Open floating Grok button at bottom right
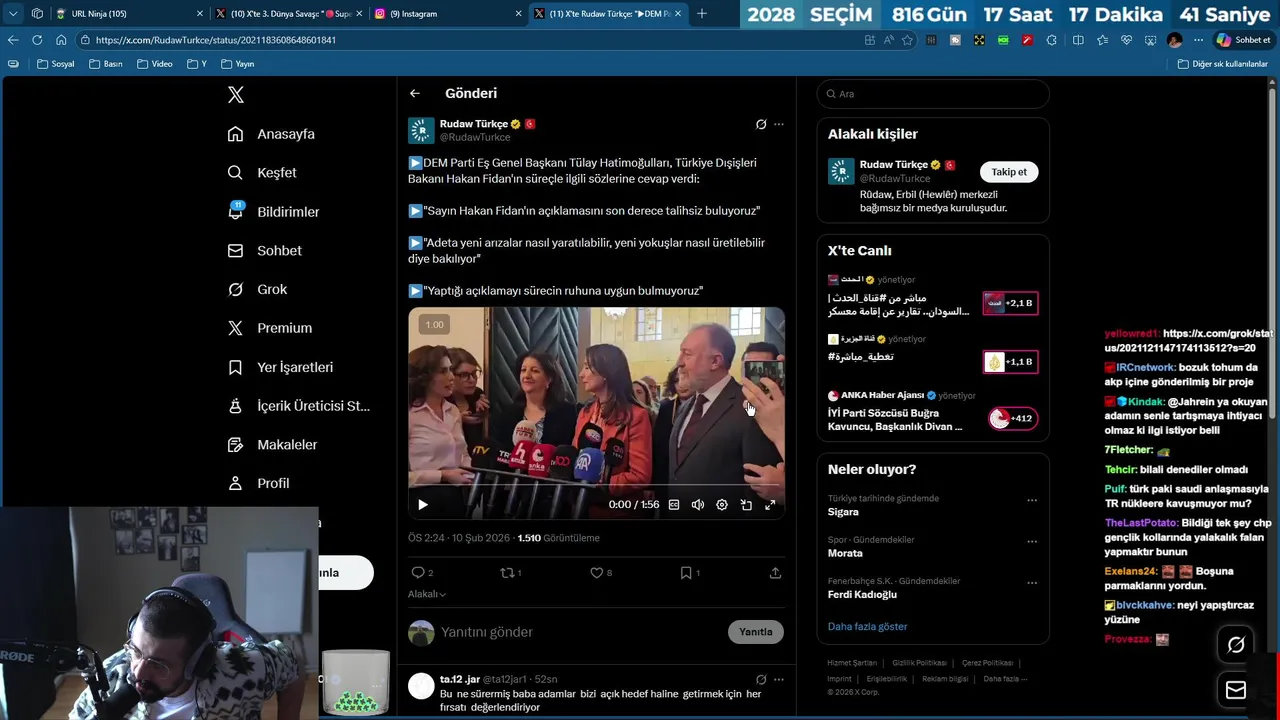 coord(1236,645)
